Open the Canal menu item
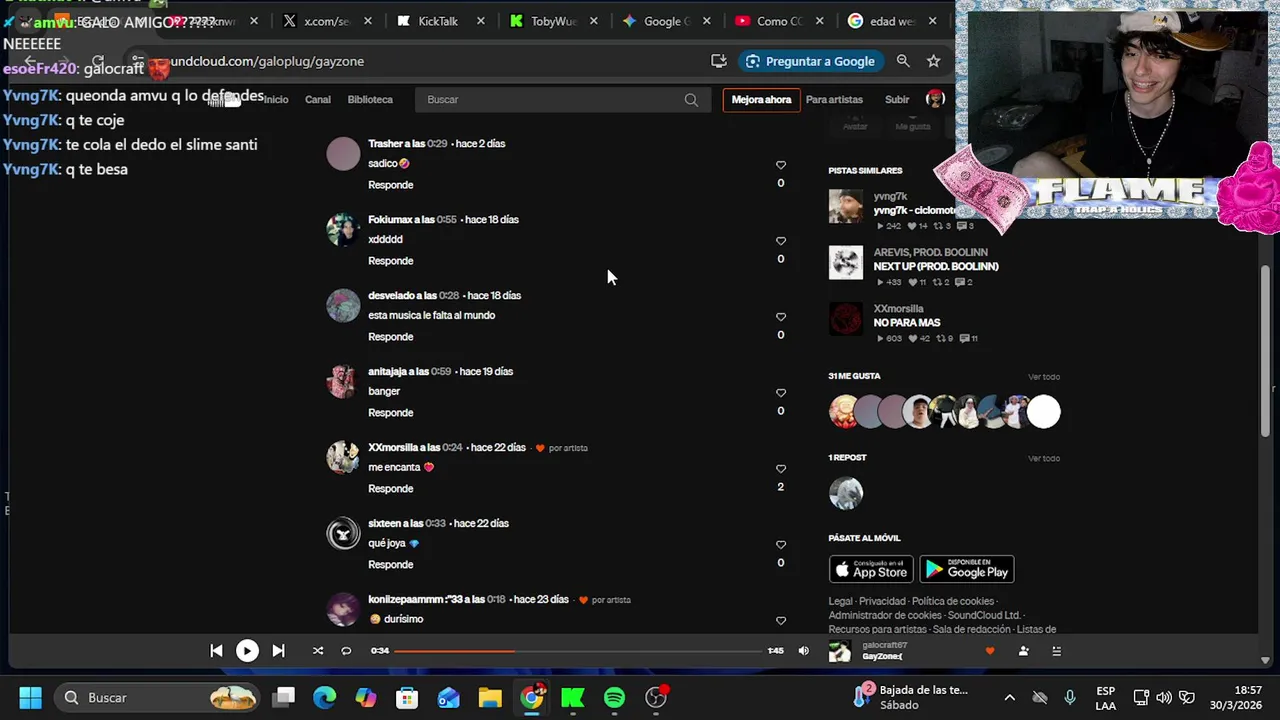 [x=318, y=100]
